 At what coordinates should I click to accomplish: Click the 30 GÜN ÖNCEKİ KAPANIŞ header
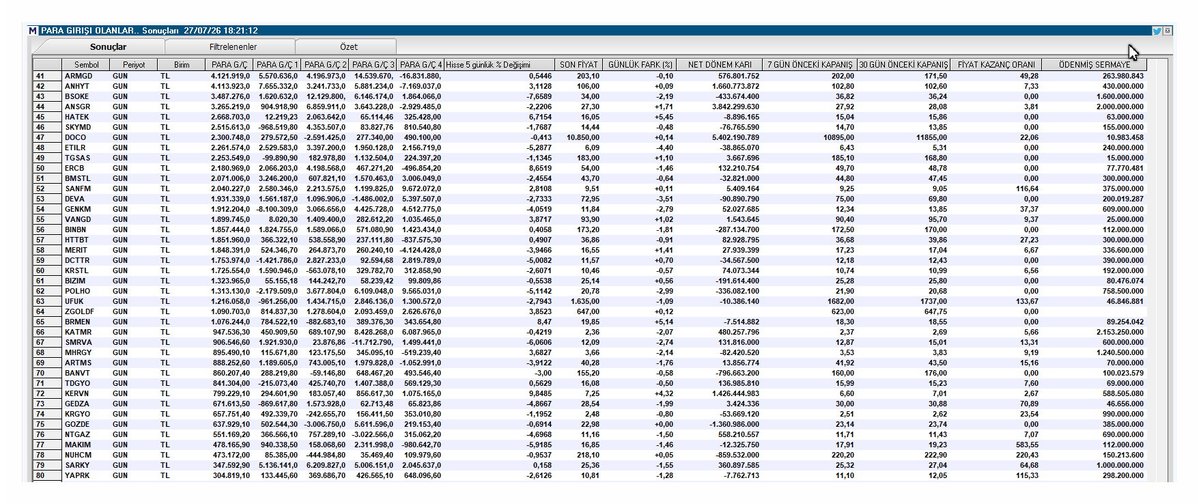904,65
